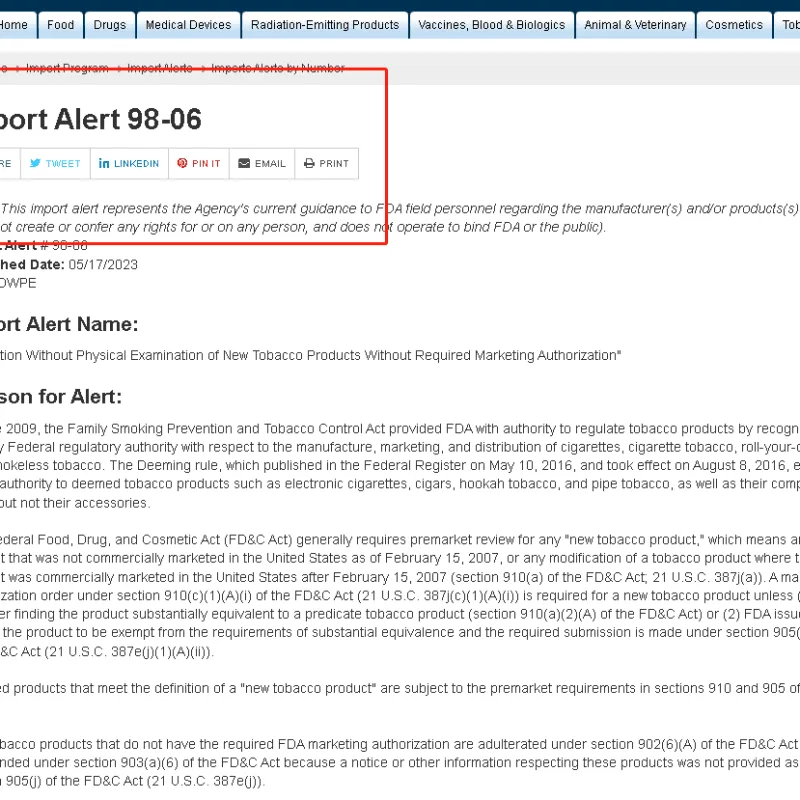Go to Medical Devices tab

pos(188,25)
